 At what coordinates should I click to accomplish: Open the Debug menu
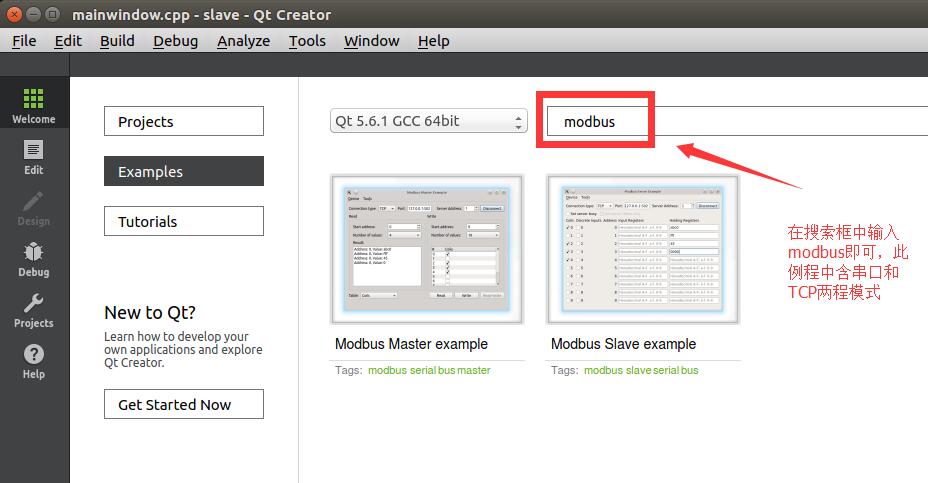(x=175, y=41)
